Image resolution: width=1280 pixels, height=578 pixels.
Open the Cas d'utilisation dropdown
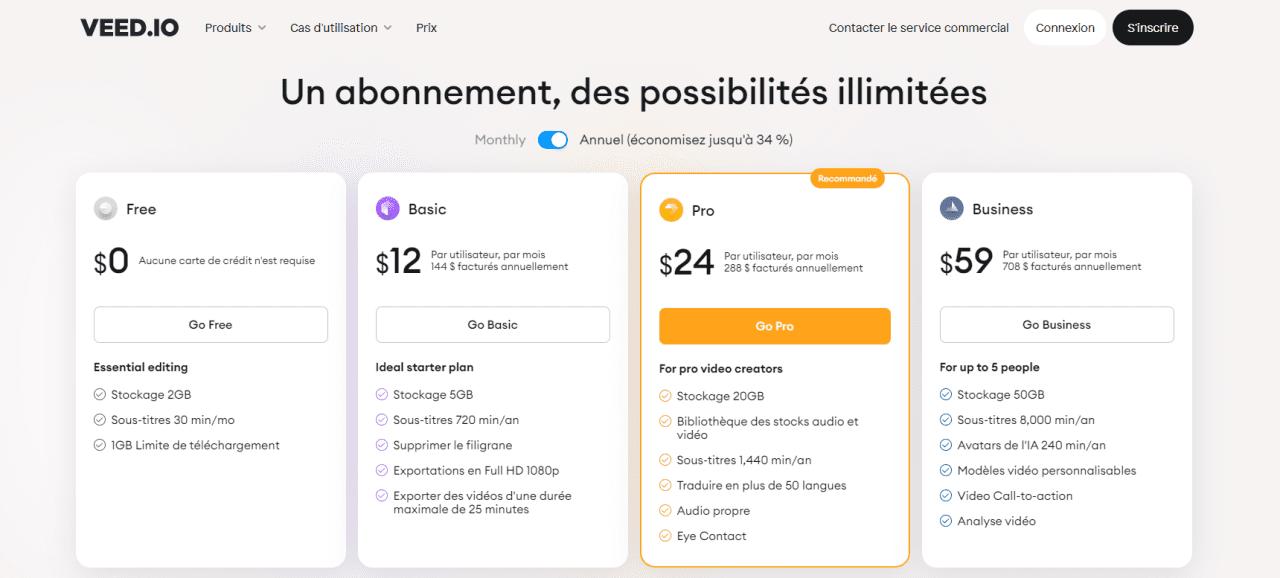tap(340, 28)
